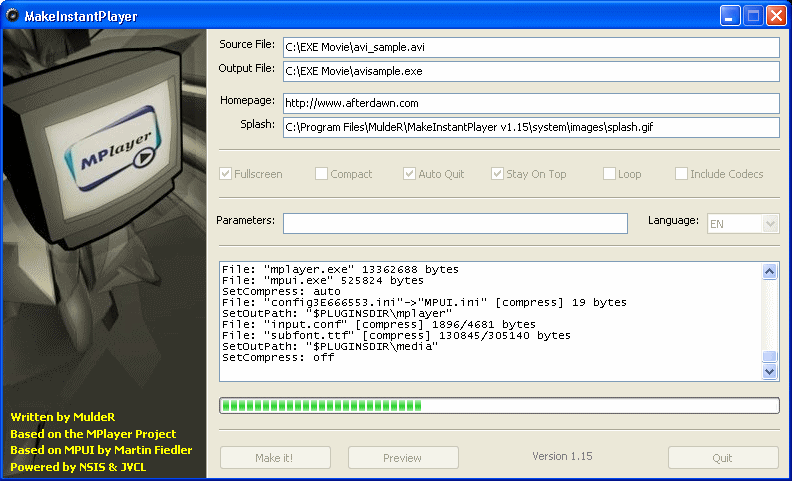The image size is (792, 481).
Task: Focus the Parameters input field
Action: [x=455, y=223]
